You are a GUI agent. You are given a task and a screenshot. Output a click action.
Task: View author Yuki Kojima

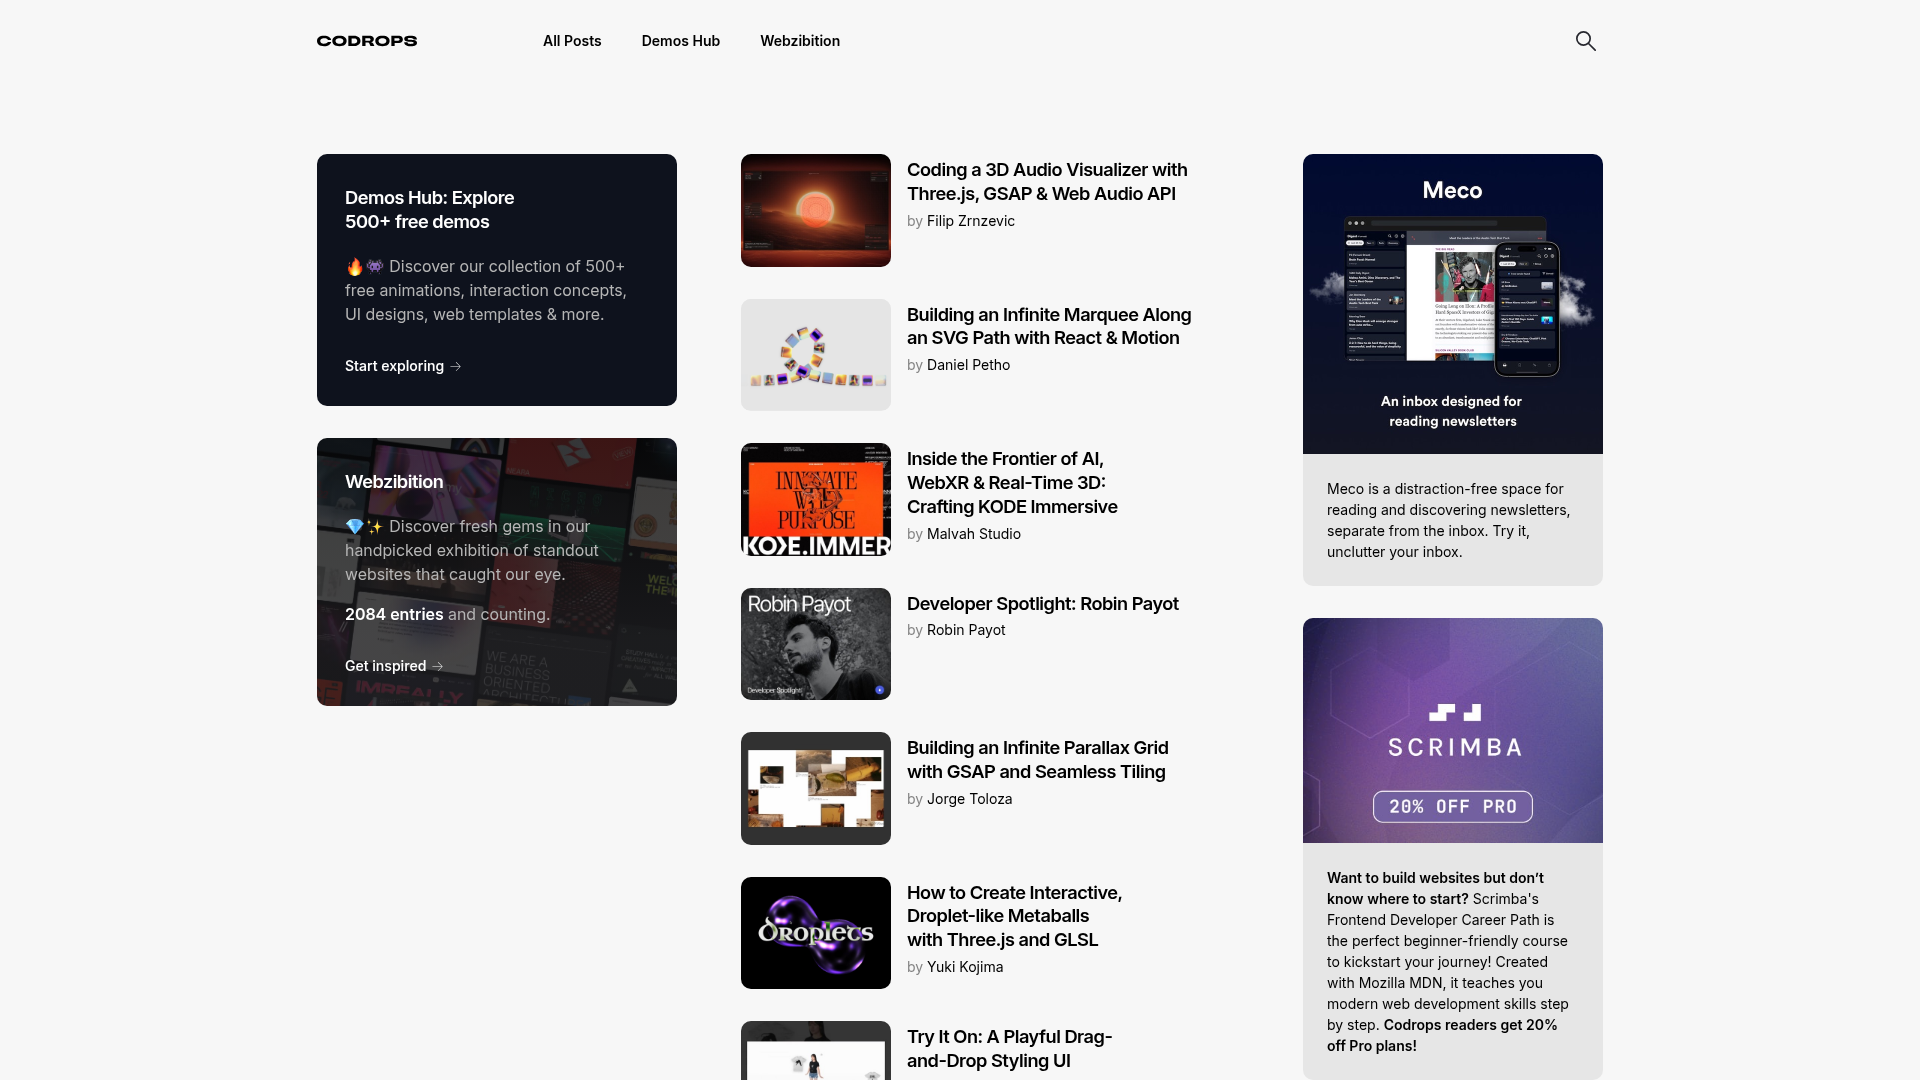click(965, 967)
